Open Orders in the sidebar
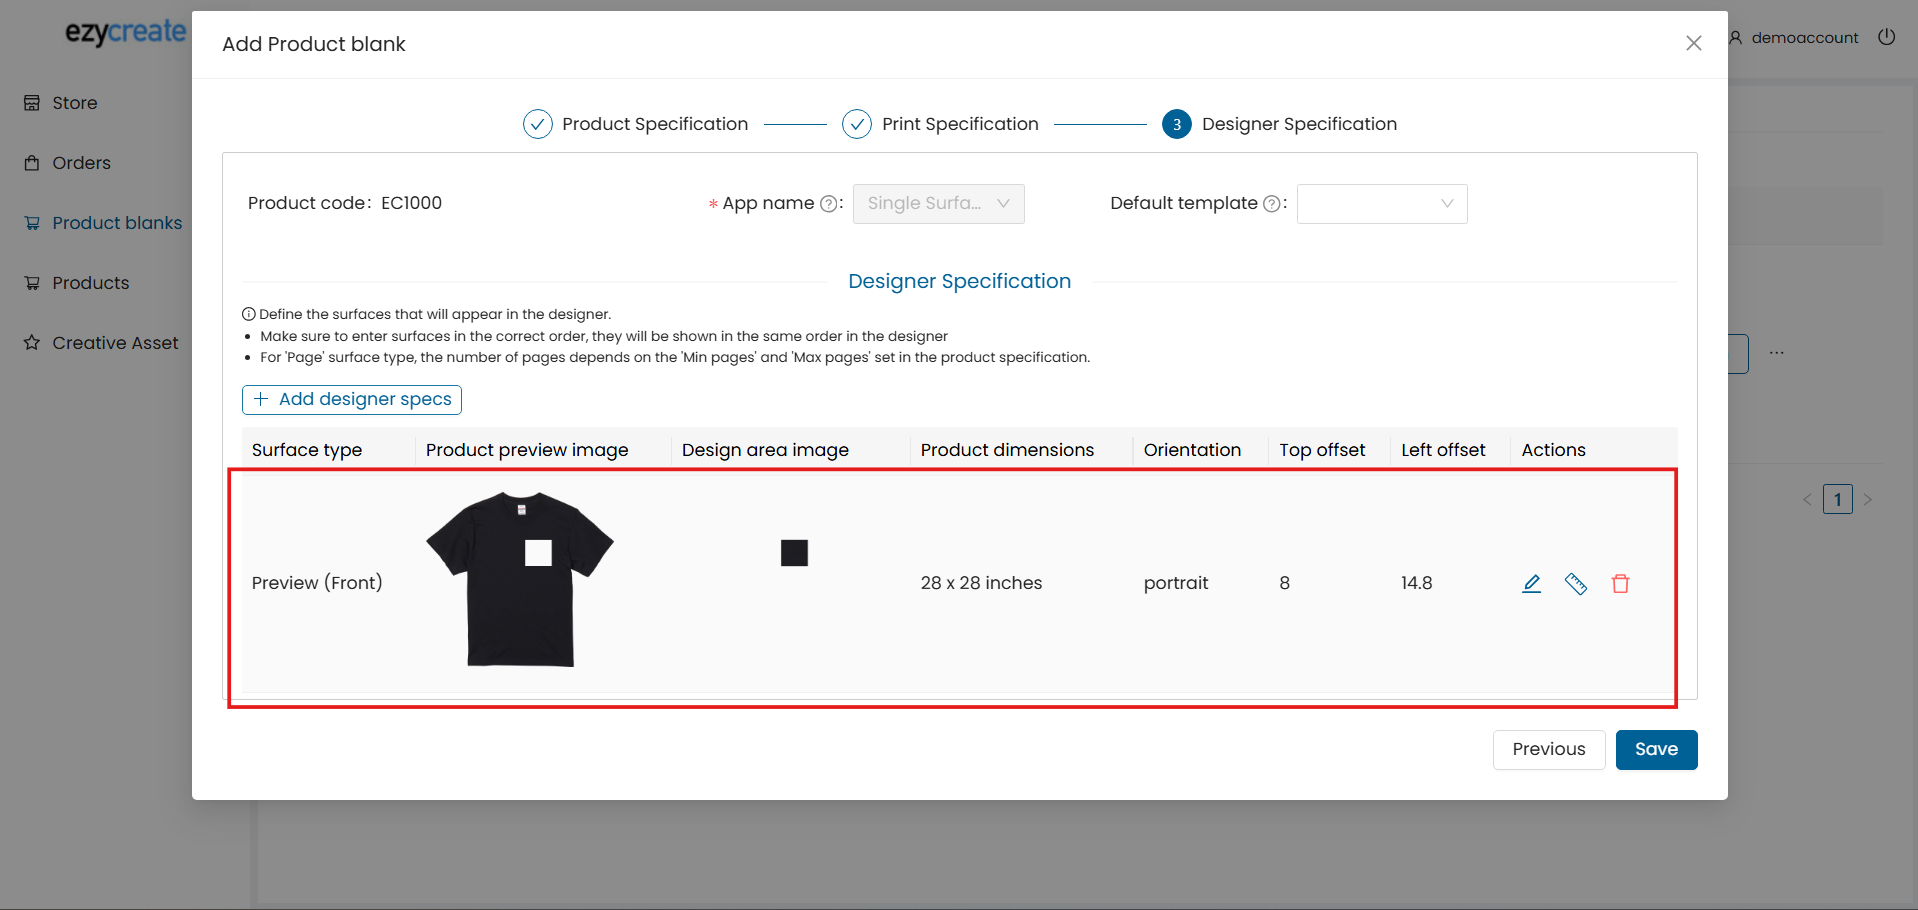 81,163
